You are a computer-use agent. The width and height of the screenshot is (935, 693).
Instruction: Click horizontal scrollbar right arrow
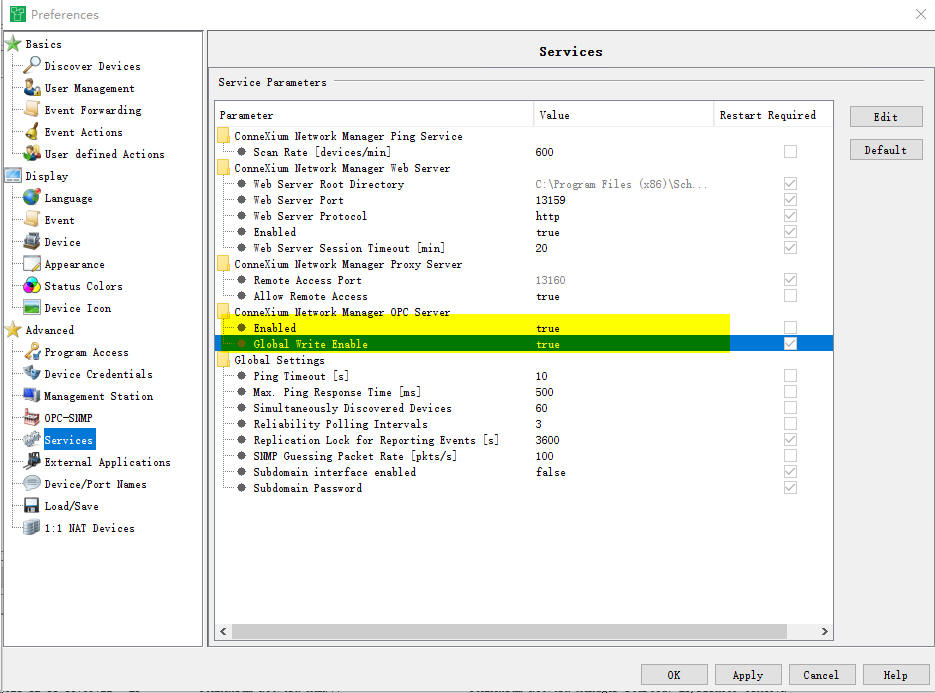825,631
